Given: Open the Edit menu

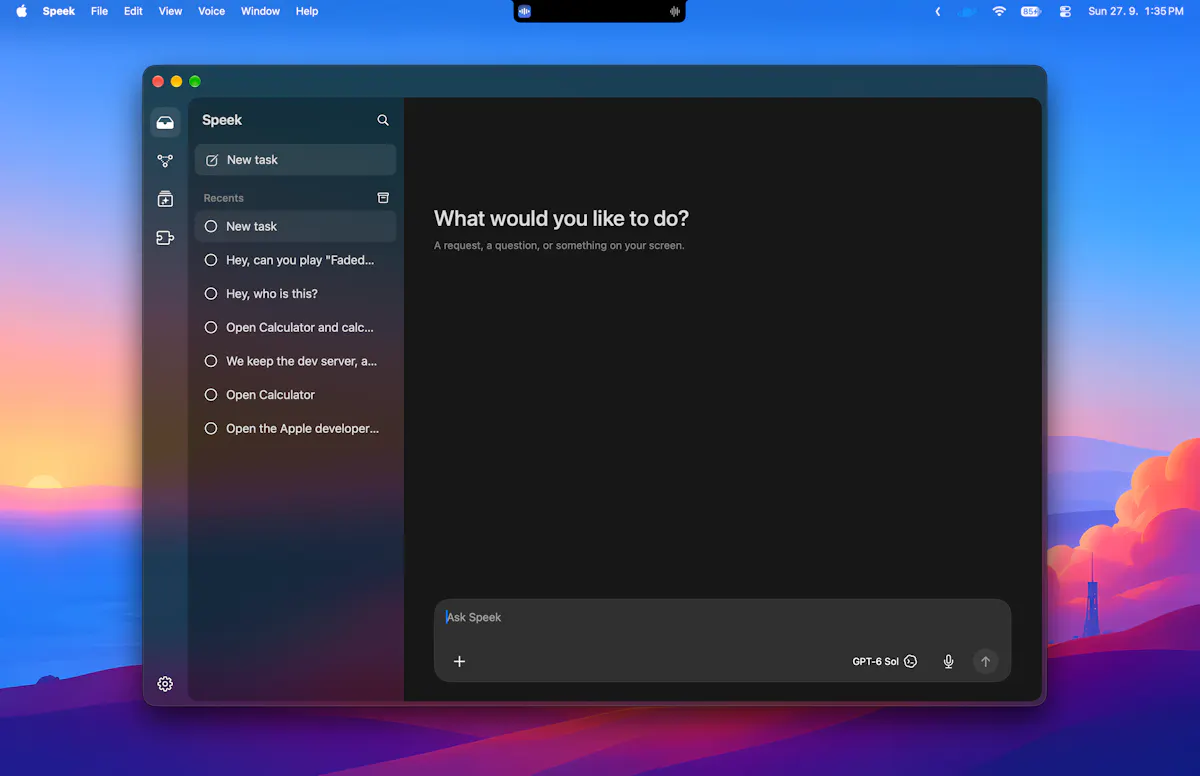Looking at the screenshot, I should [x=133, y=11].
